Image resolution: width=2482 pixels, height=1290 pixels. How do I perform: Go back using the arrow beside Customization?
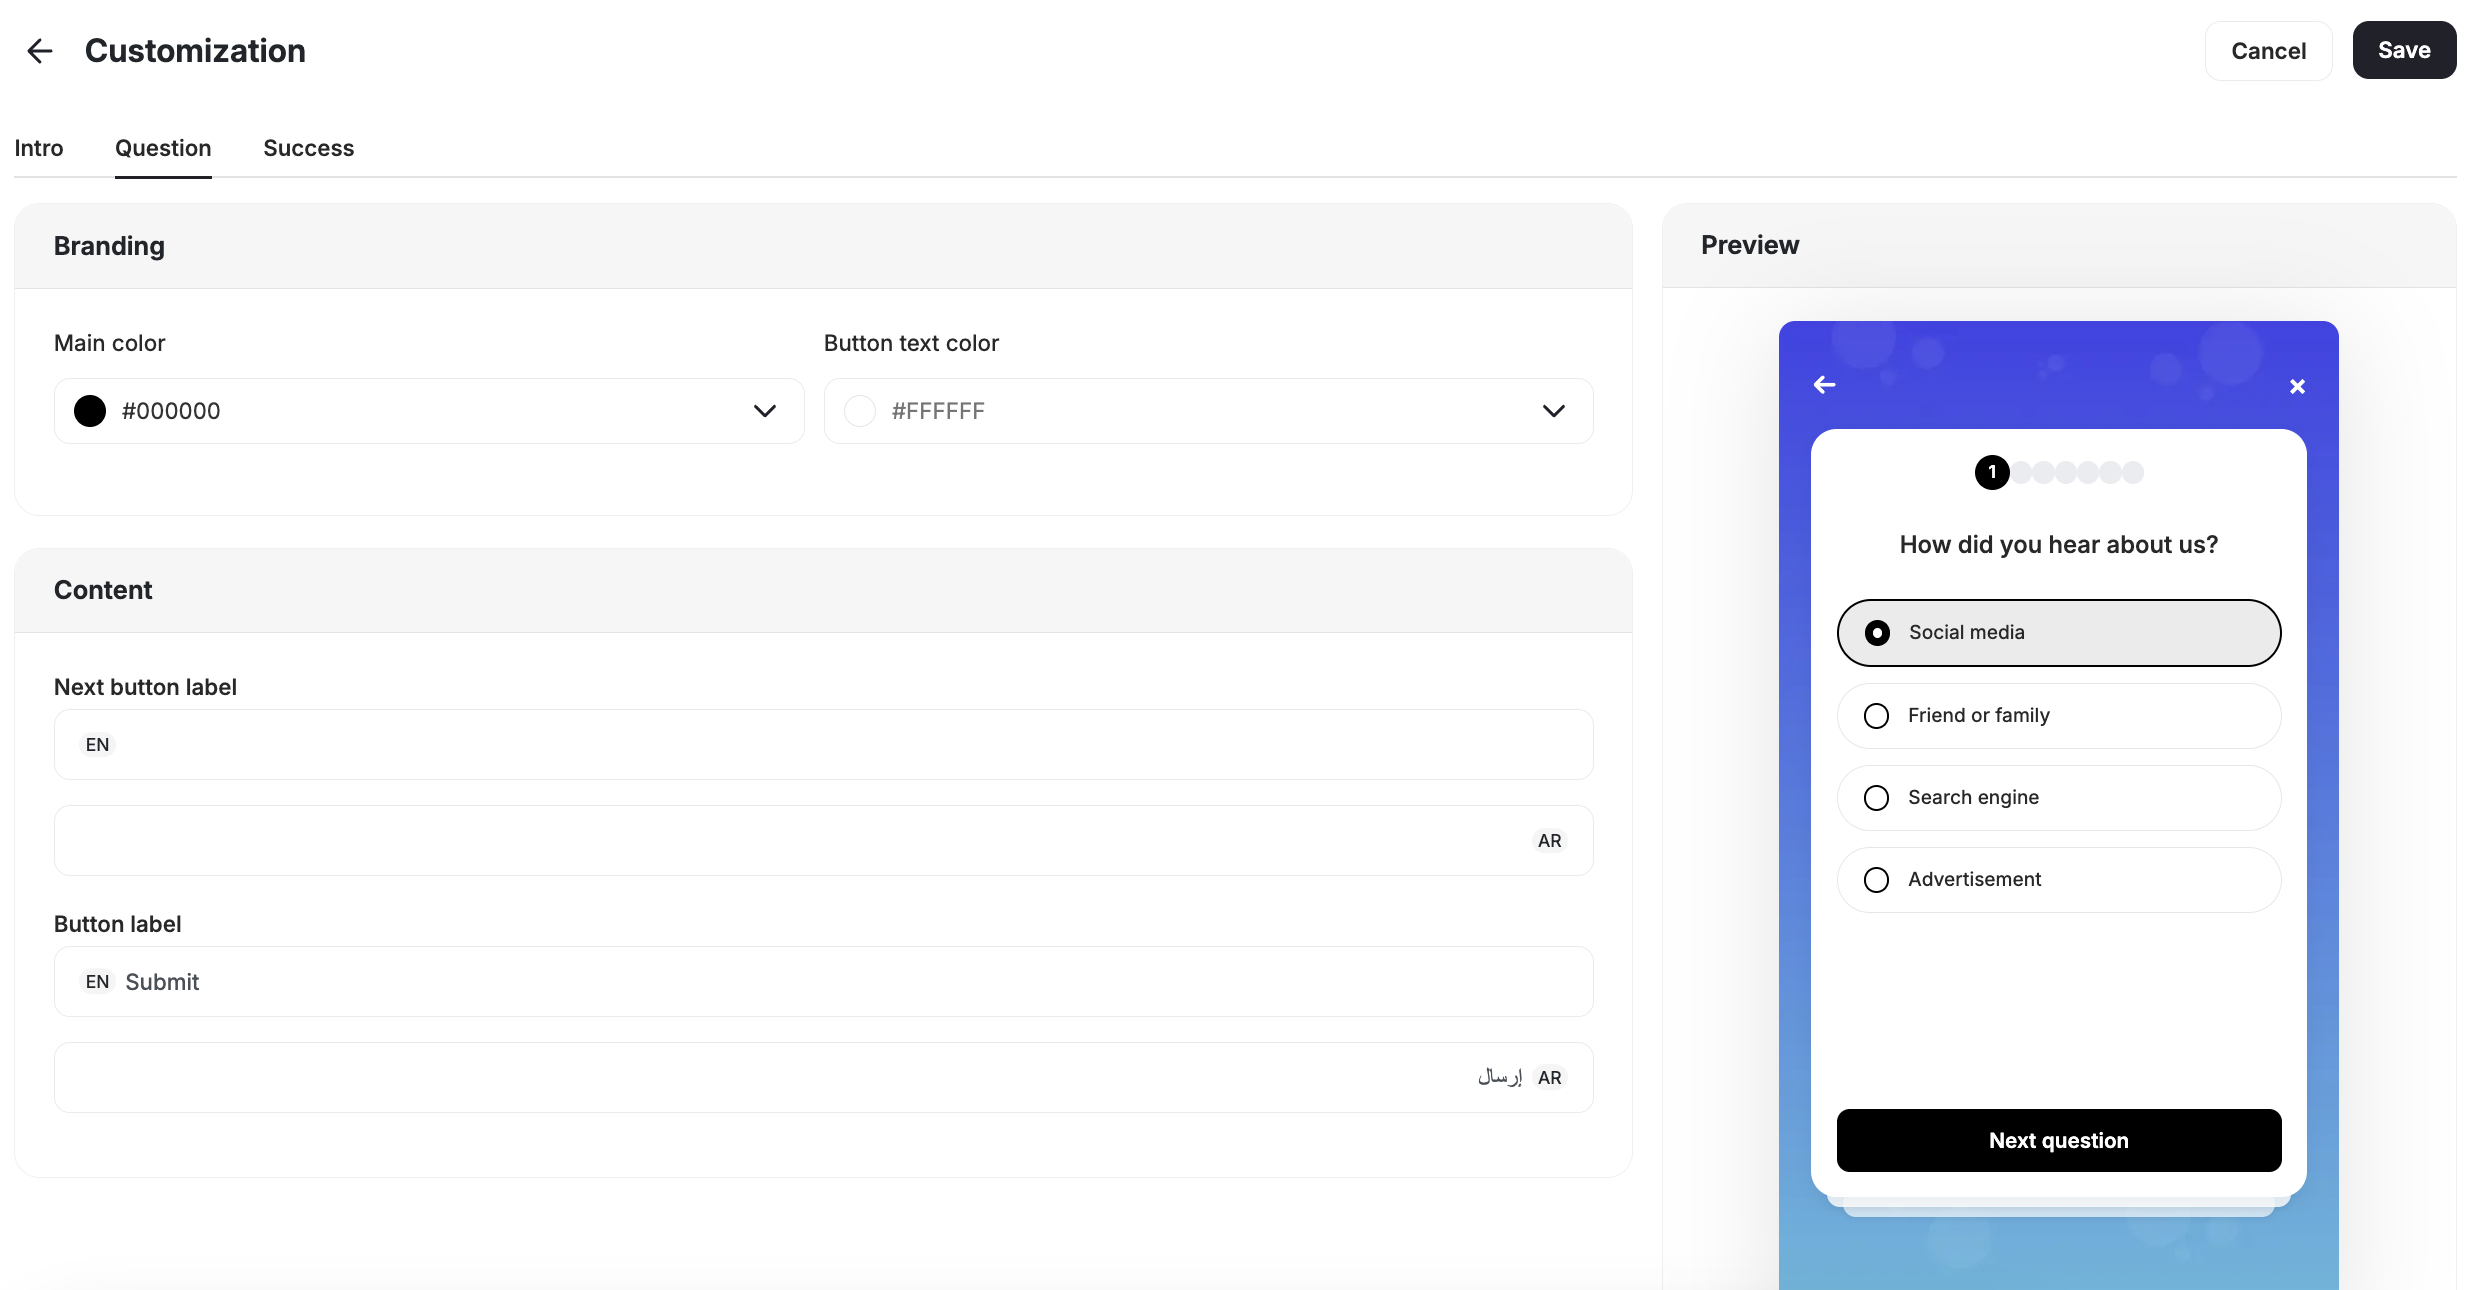click(40, 51)
